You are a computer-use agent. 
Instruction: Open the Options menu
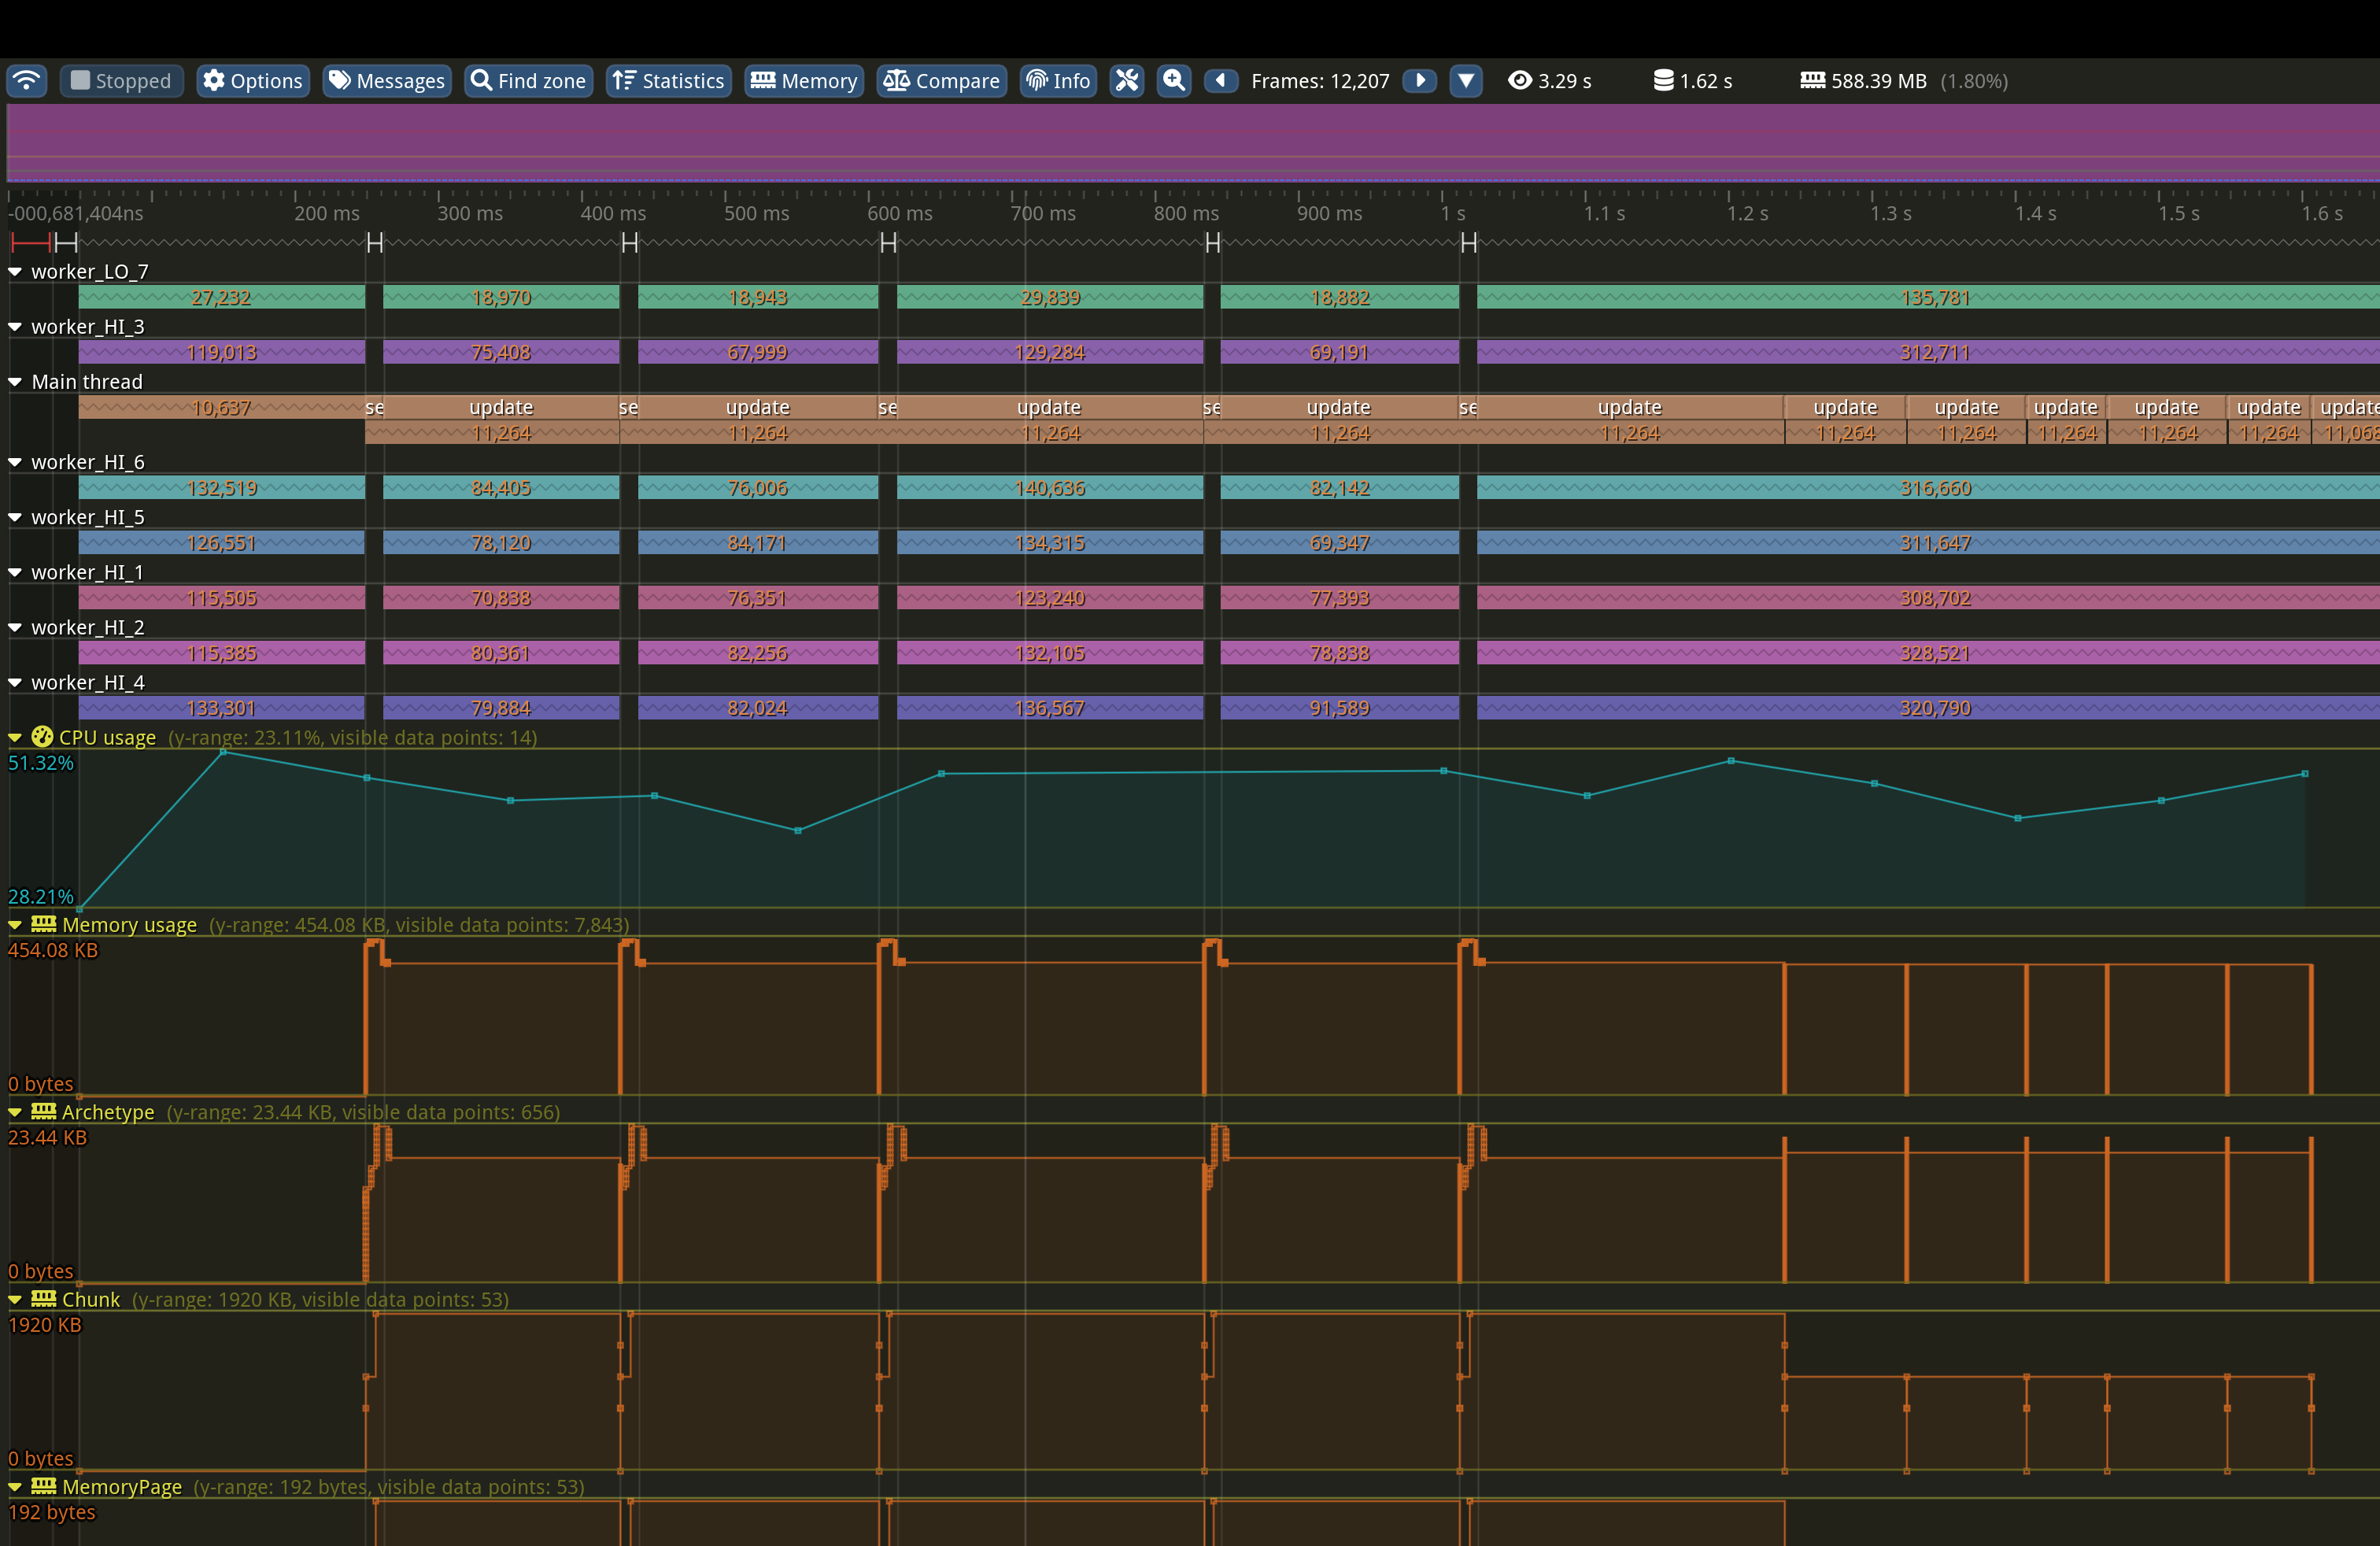point(252,81)
